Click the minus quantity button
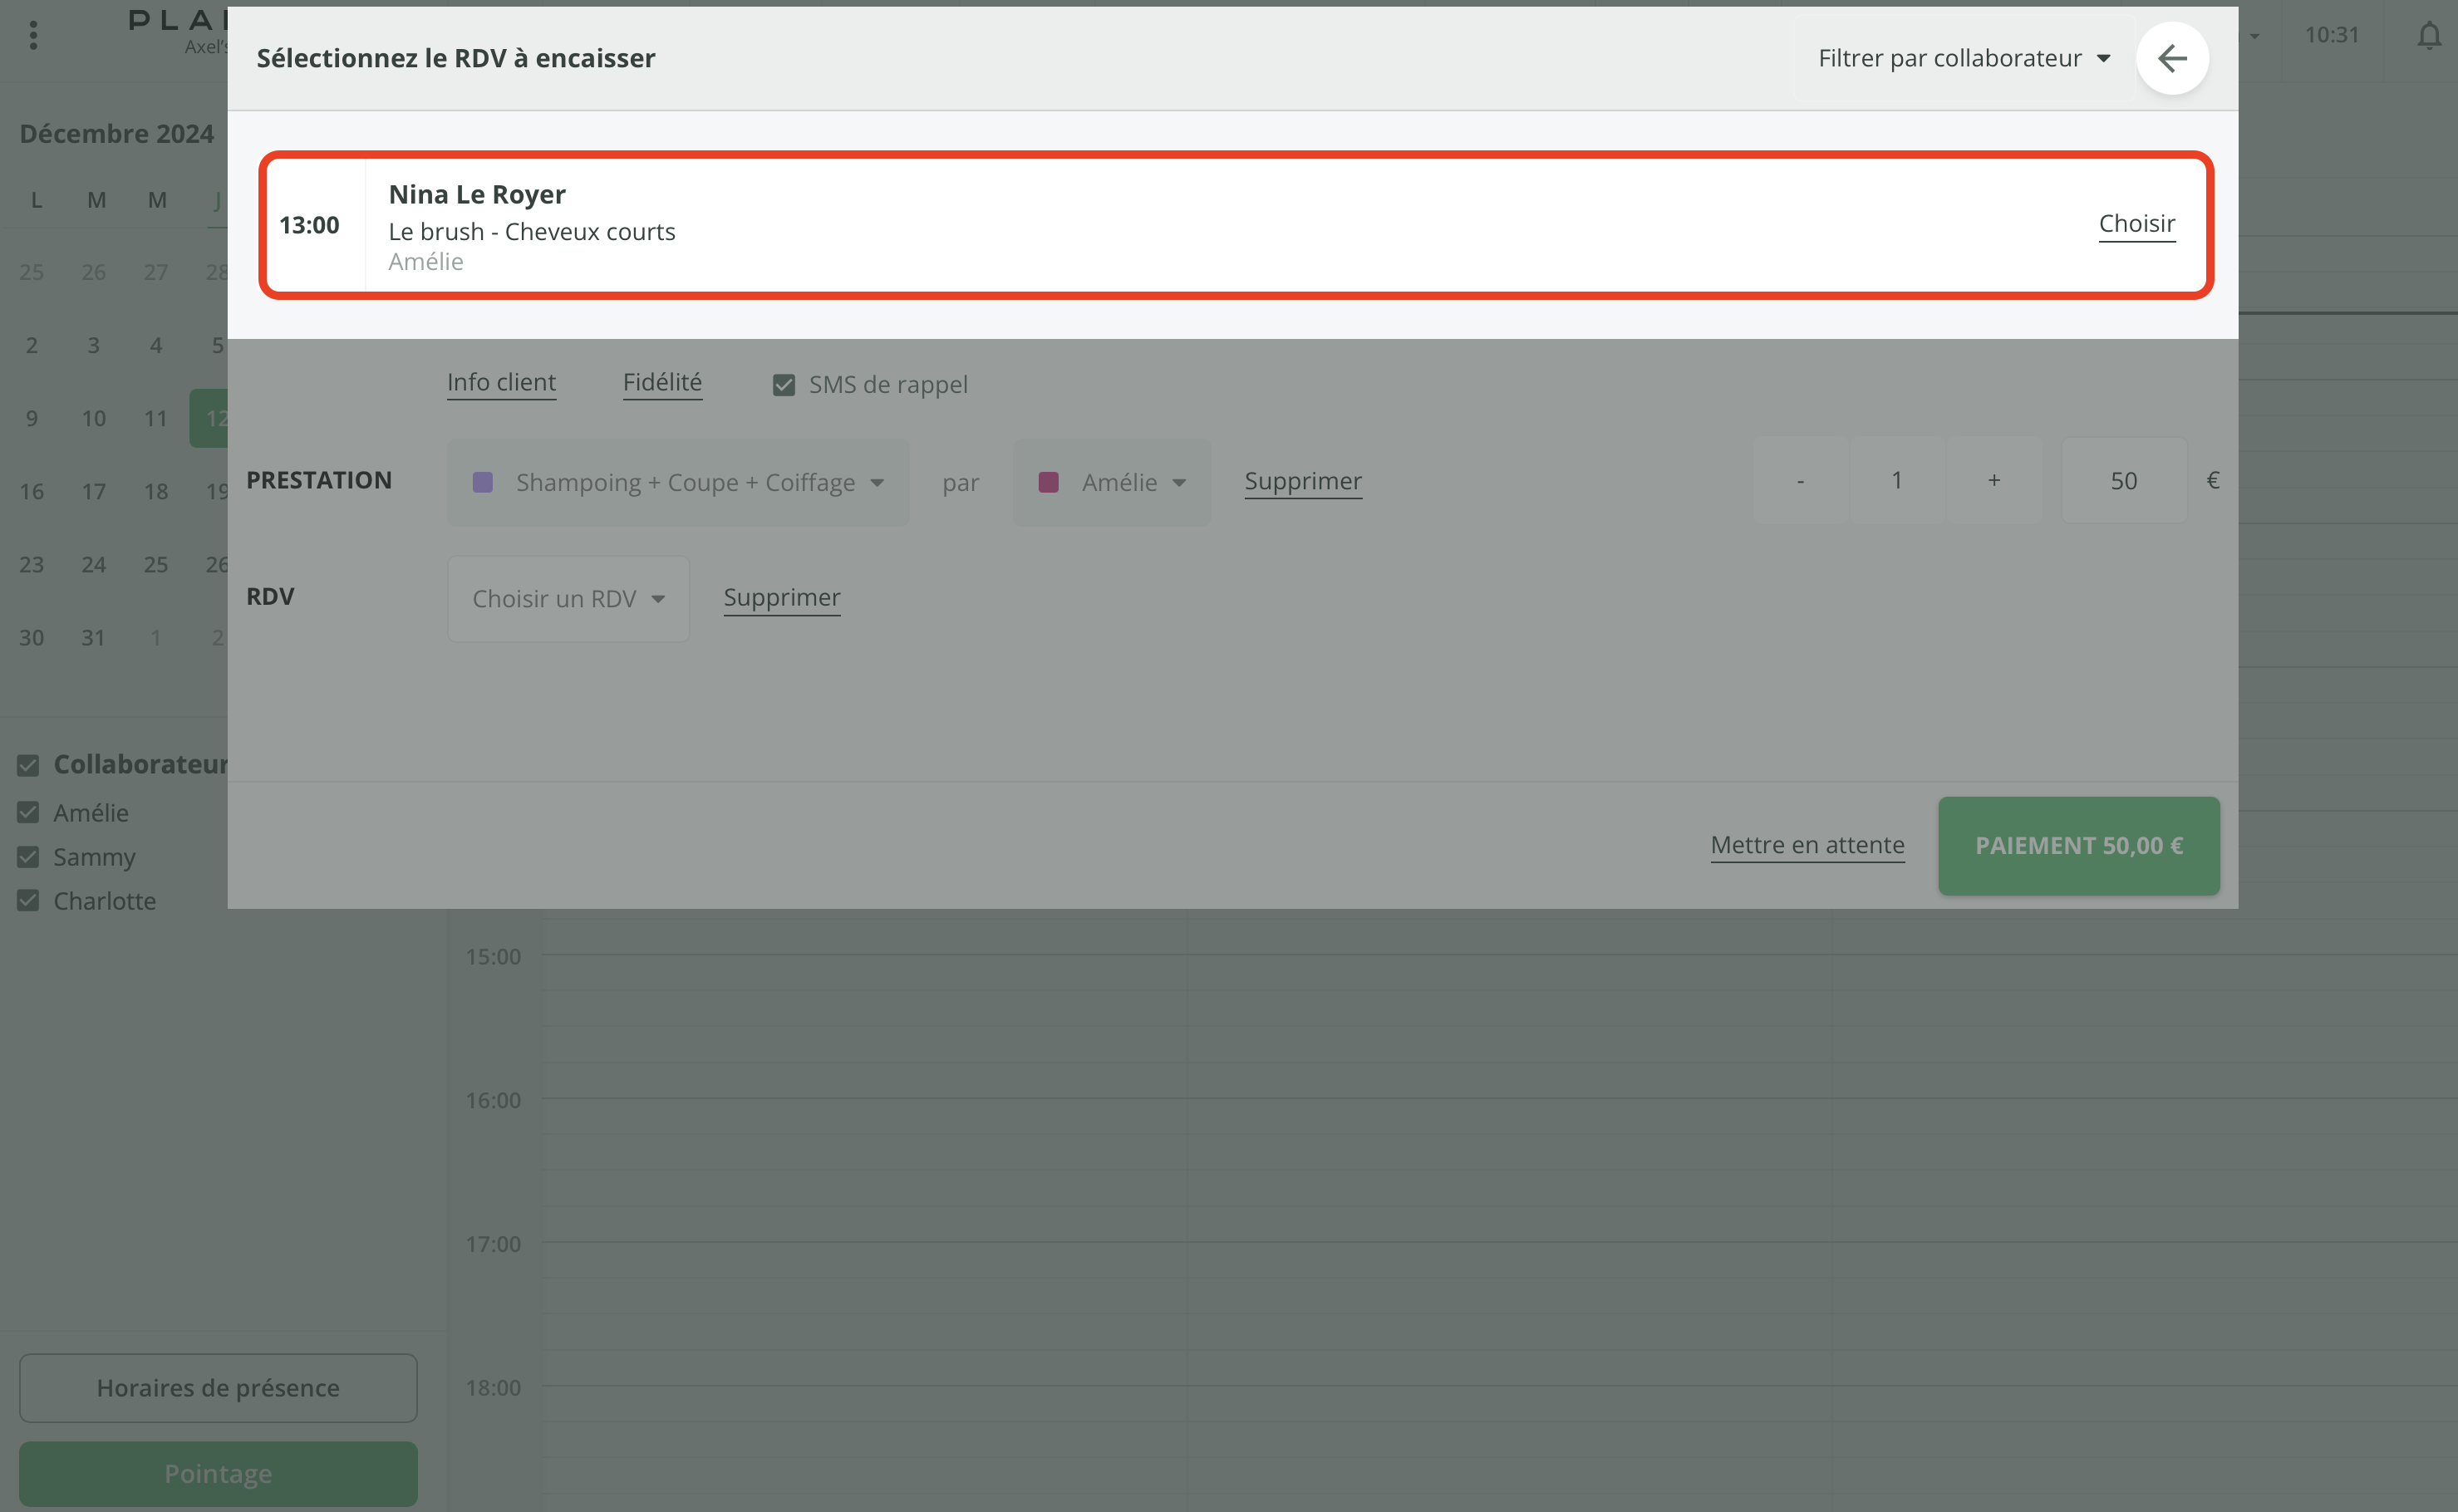 (x=1800, y=480)
